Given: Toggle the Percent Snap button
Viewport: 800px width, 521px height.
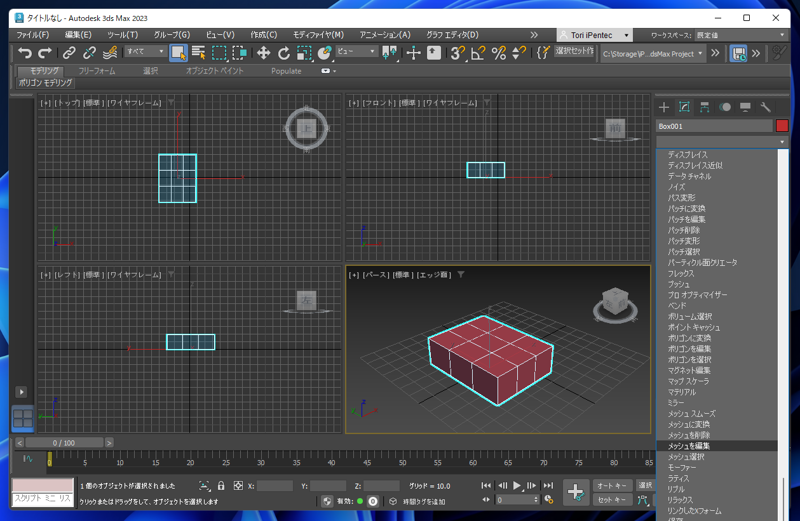Looking at the screenshot, I should [x=498, y=53].
